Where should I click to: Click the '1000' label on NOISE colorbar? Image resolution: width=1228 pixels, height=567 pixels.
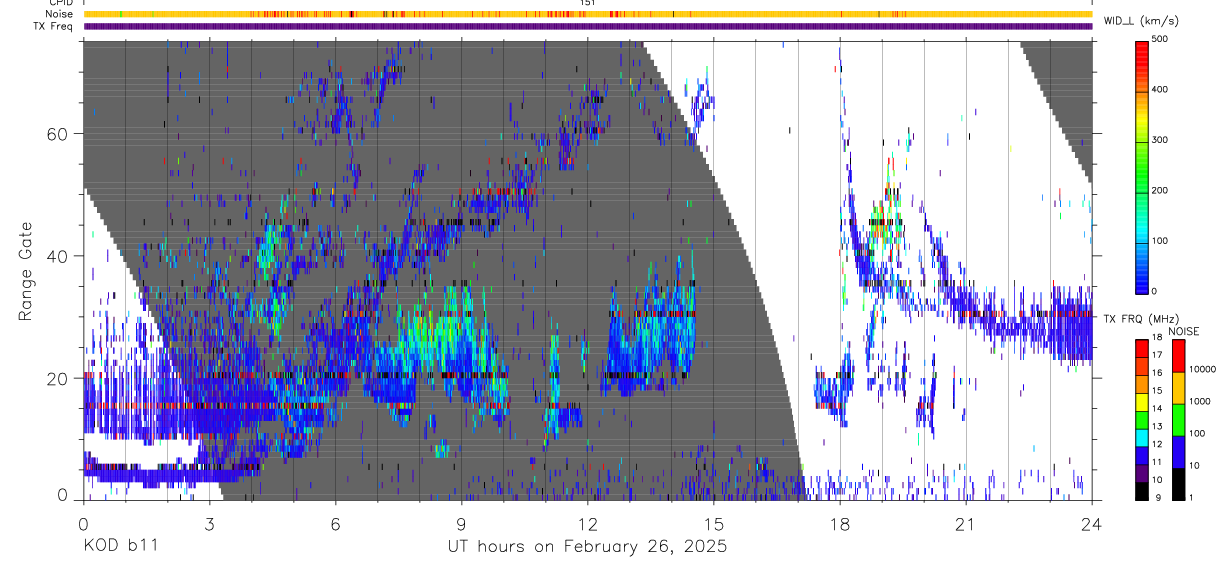pos(1200,401)
